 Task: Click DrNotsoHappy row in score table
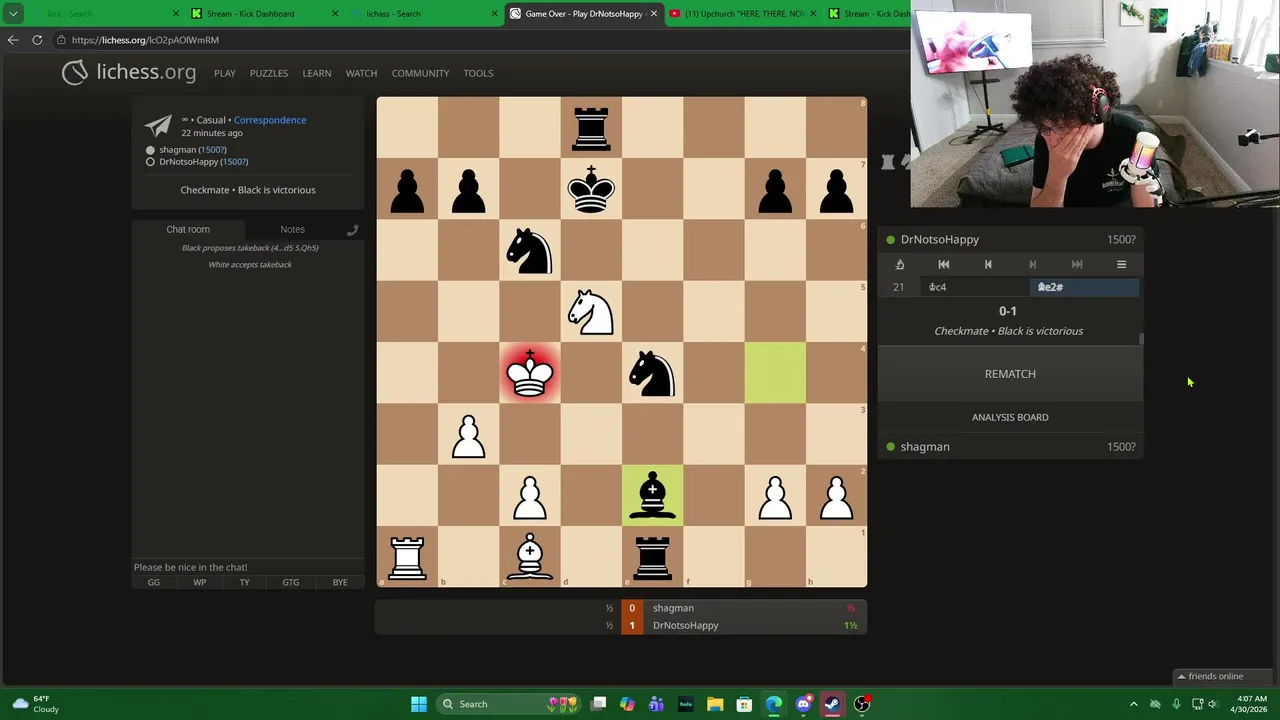[x=621, y=626]
